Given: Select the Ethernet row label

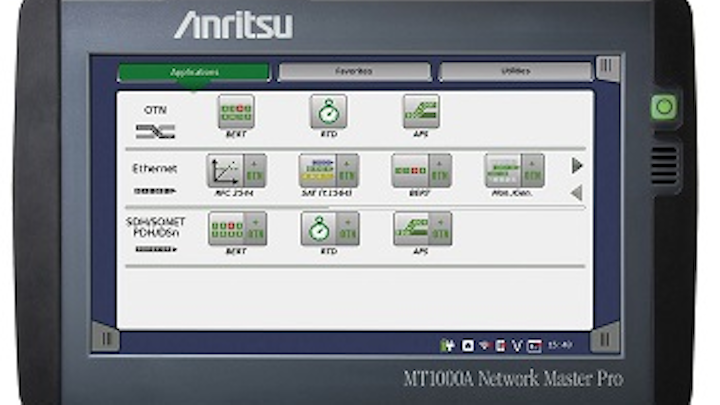Looking at the screenshot, I should click(x=155, y=169).
